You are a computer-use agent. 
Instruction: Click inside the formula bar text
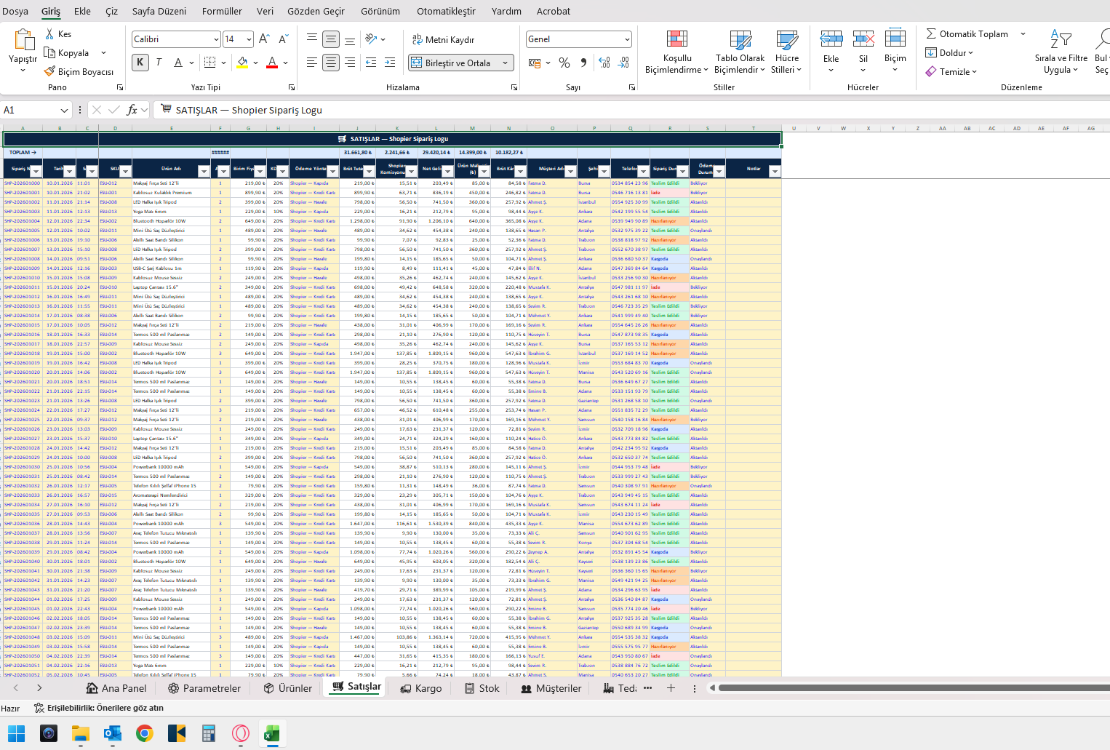(x=248, y=110)
